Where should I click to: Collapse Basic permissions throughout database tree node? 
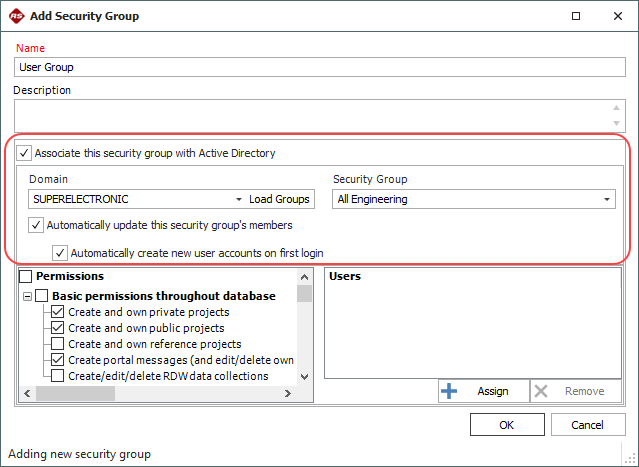click(x=25, y=296)
